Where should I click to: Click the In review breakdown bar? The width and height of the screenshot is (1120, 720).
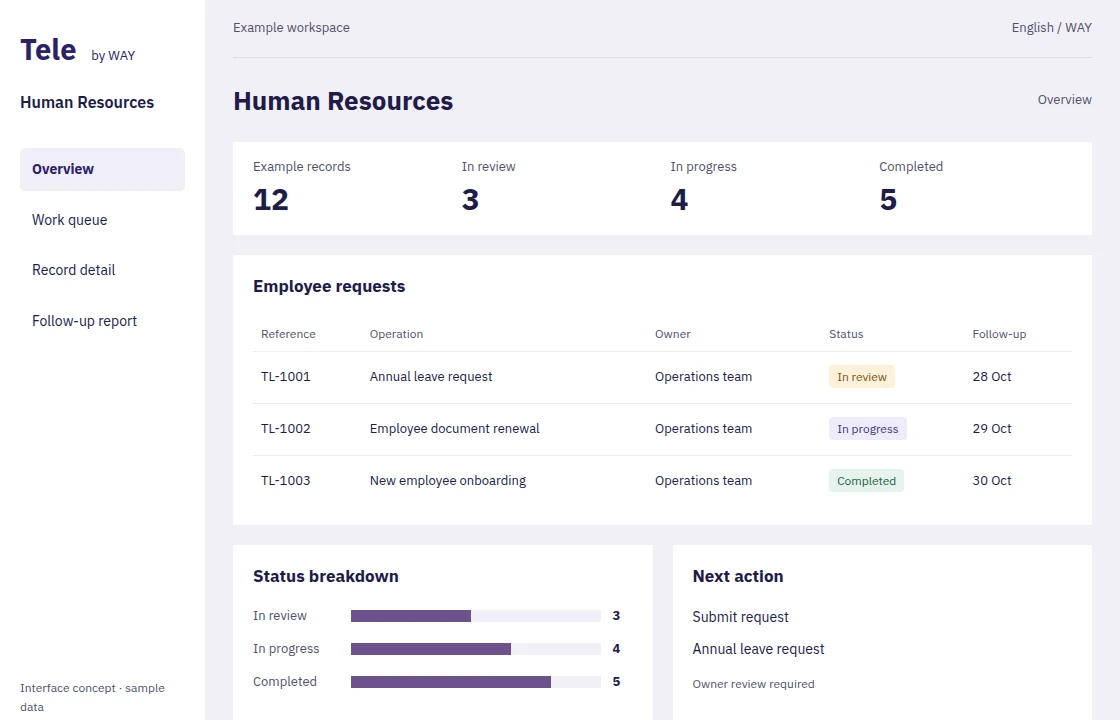click(x=476, y=616)
